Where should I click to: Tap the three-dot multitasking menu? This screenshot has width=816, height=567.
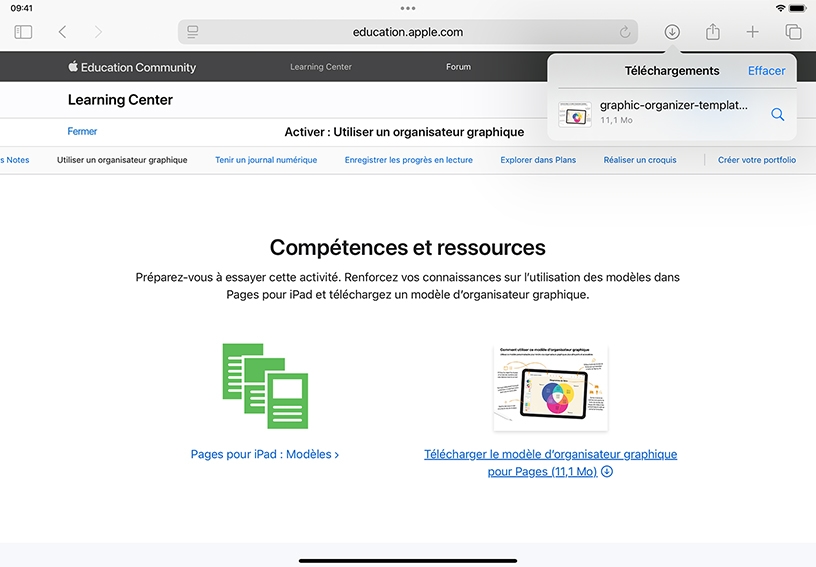click(408, 8)
